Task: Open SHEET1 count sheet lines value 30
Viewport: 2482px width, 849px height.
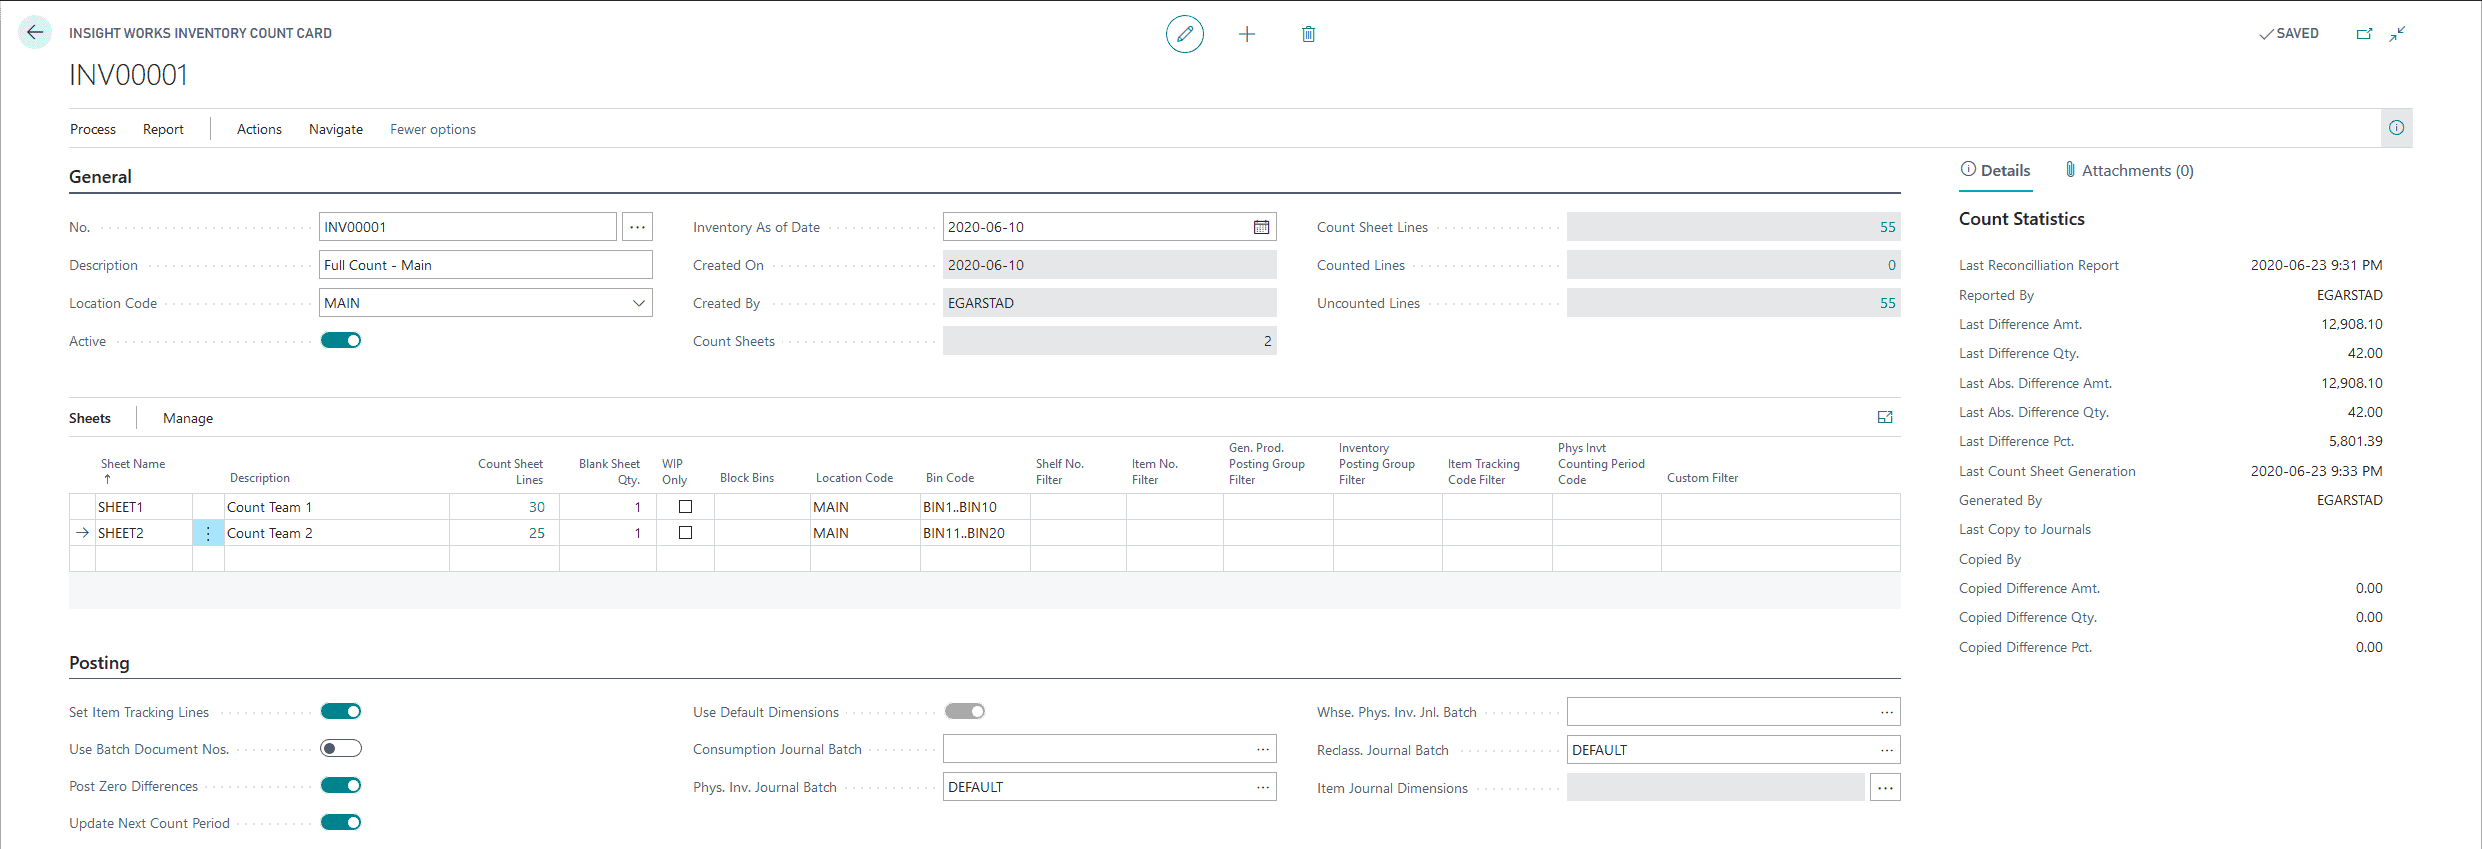Action: tap(537, 507)
